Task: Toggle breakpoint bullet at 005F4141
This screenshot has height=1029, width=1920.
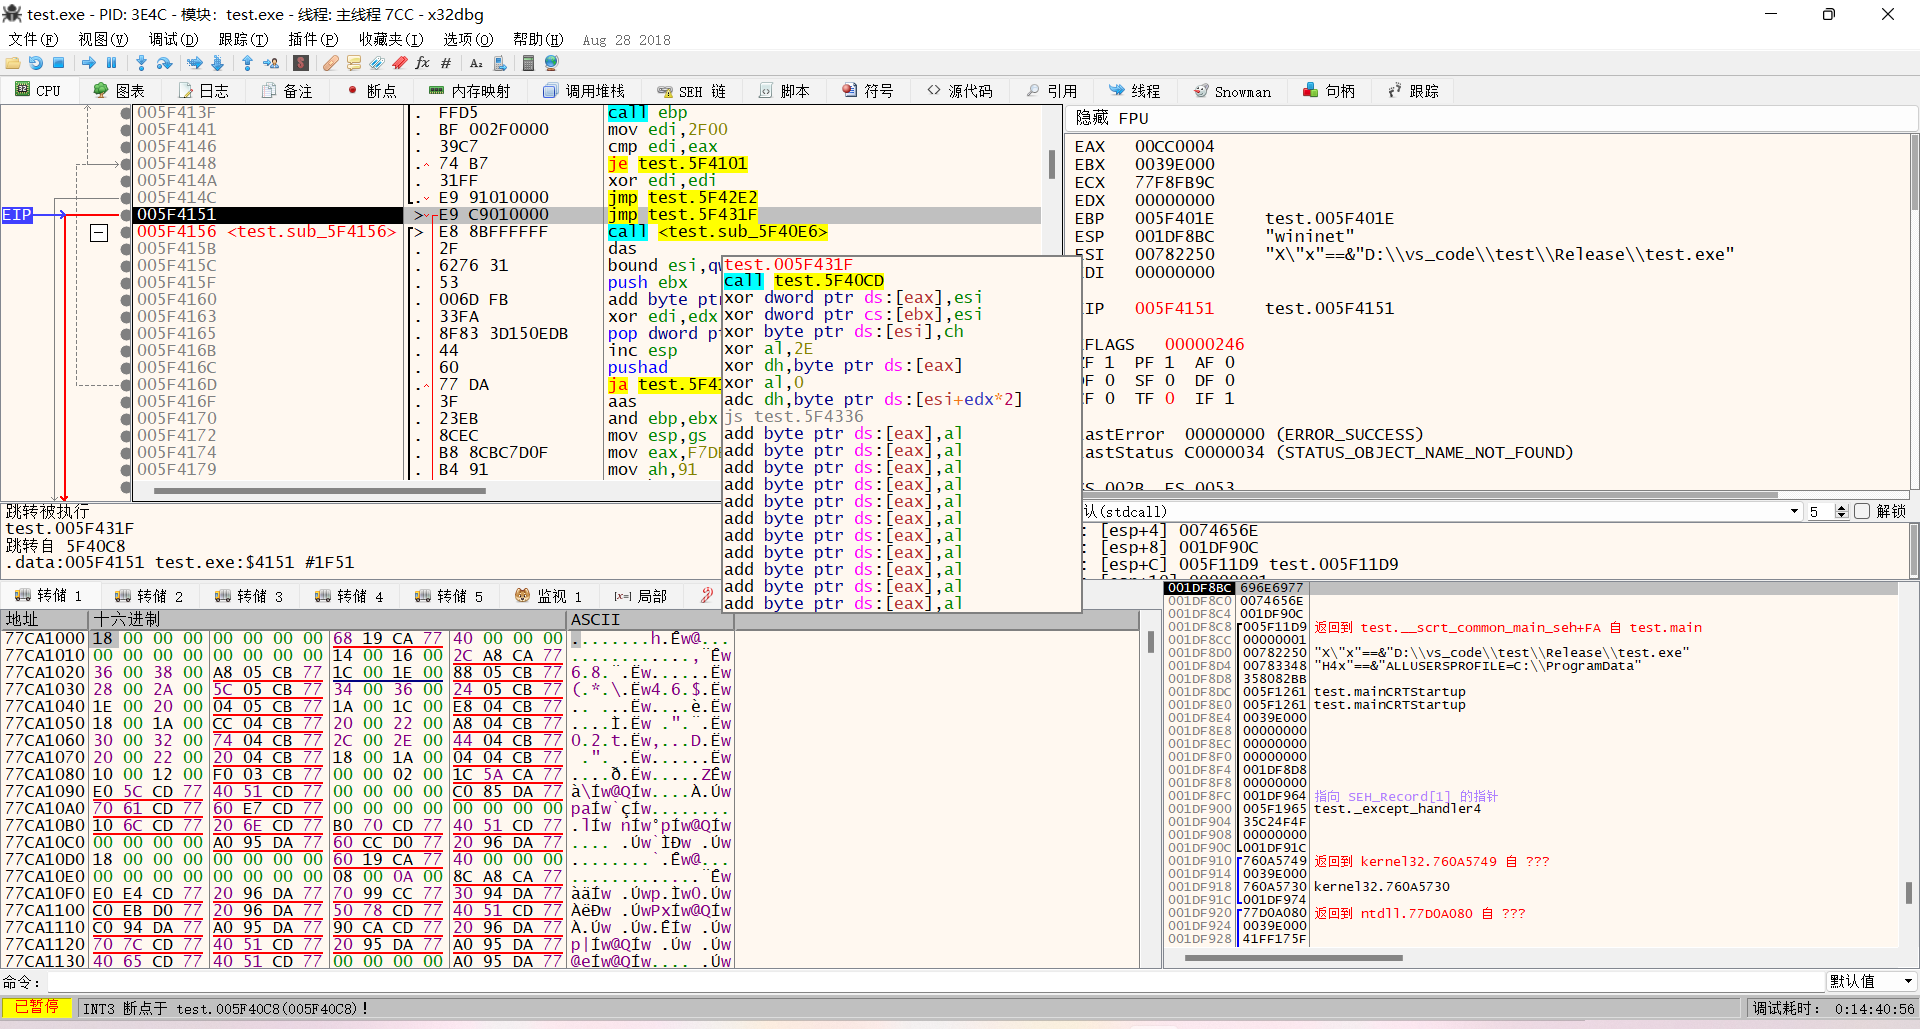Action: [126, 130]
